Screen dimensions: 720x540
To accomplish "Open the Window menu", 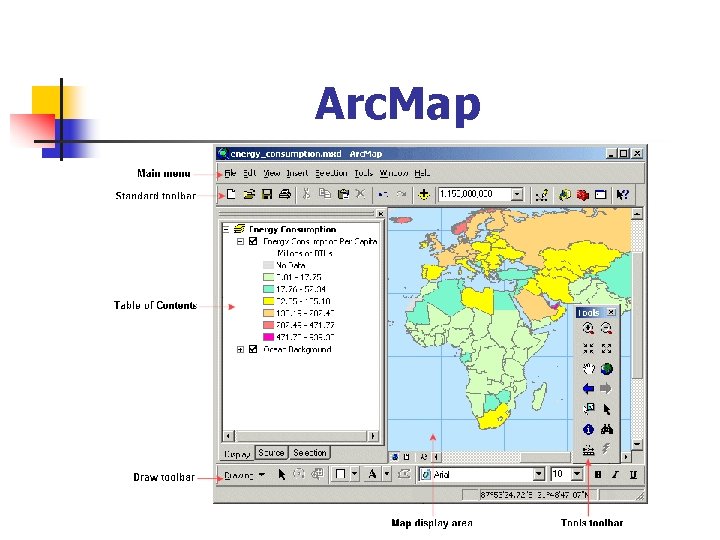I will [394, 173].
